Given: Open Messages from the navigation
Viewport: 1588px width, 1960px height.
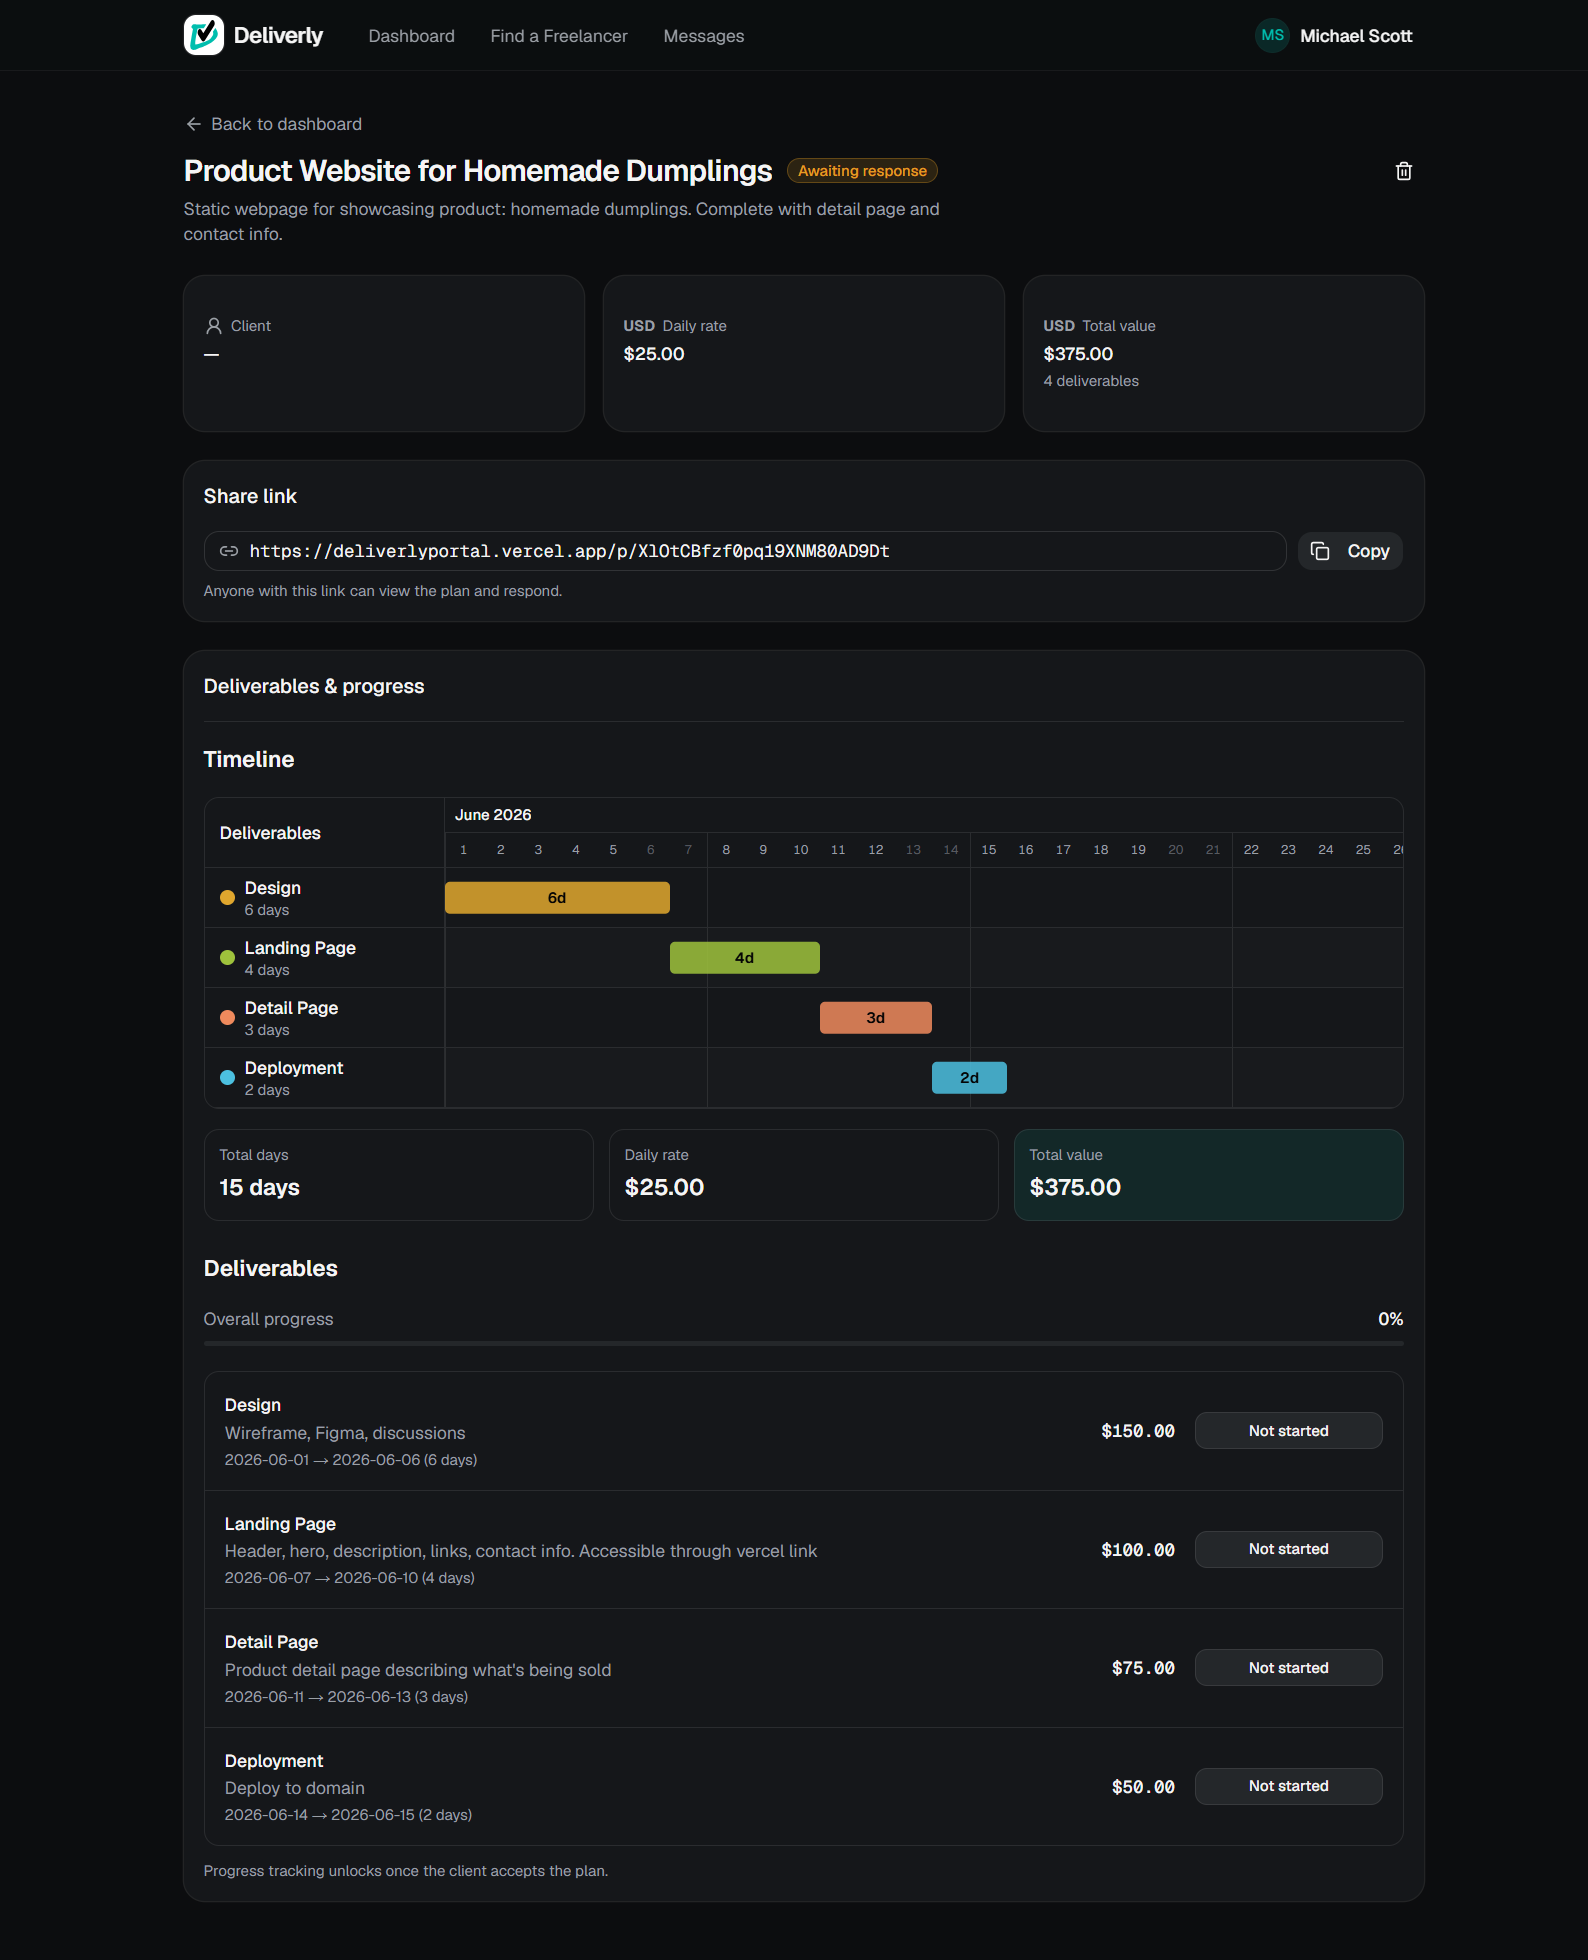Looking at the screenshot, I should click(x=704, y=36).
